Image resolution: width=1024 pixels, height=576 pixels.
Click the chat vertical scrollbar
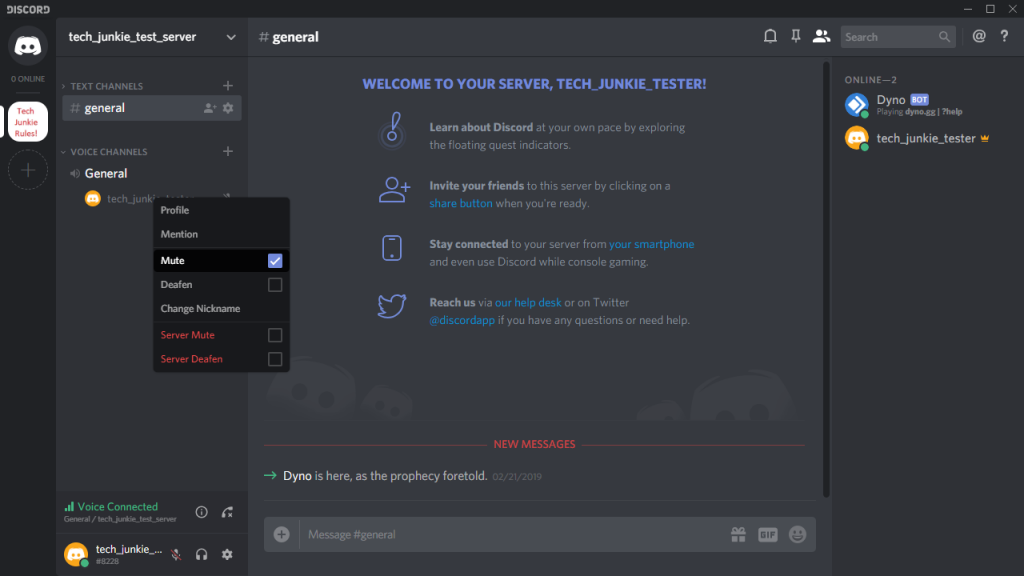[826, 280]
